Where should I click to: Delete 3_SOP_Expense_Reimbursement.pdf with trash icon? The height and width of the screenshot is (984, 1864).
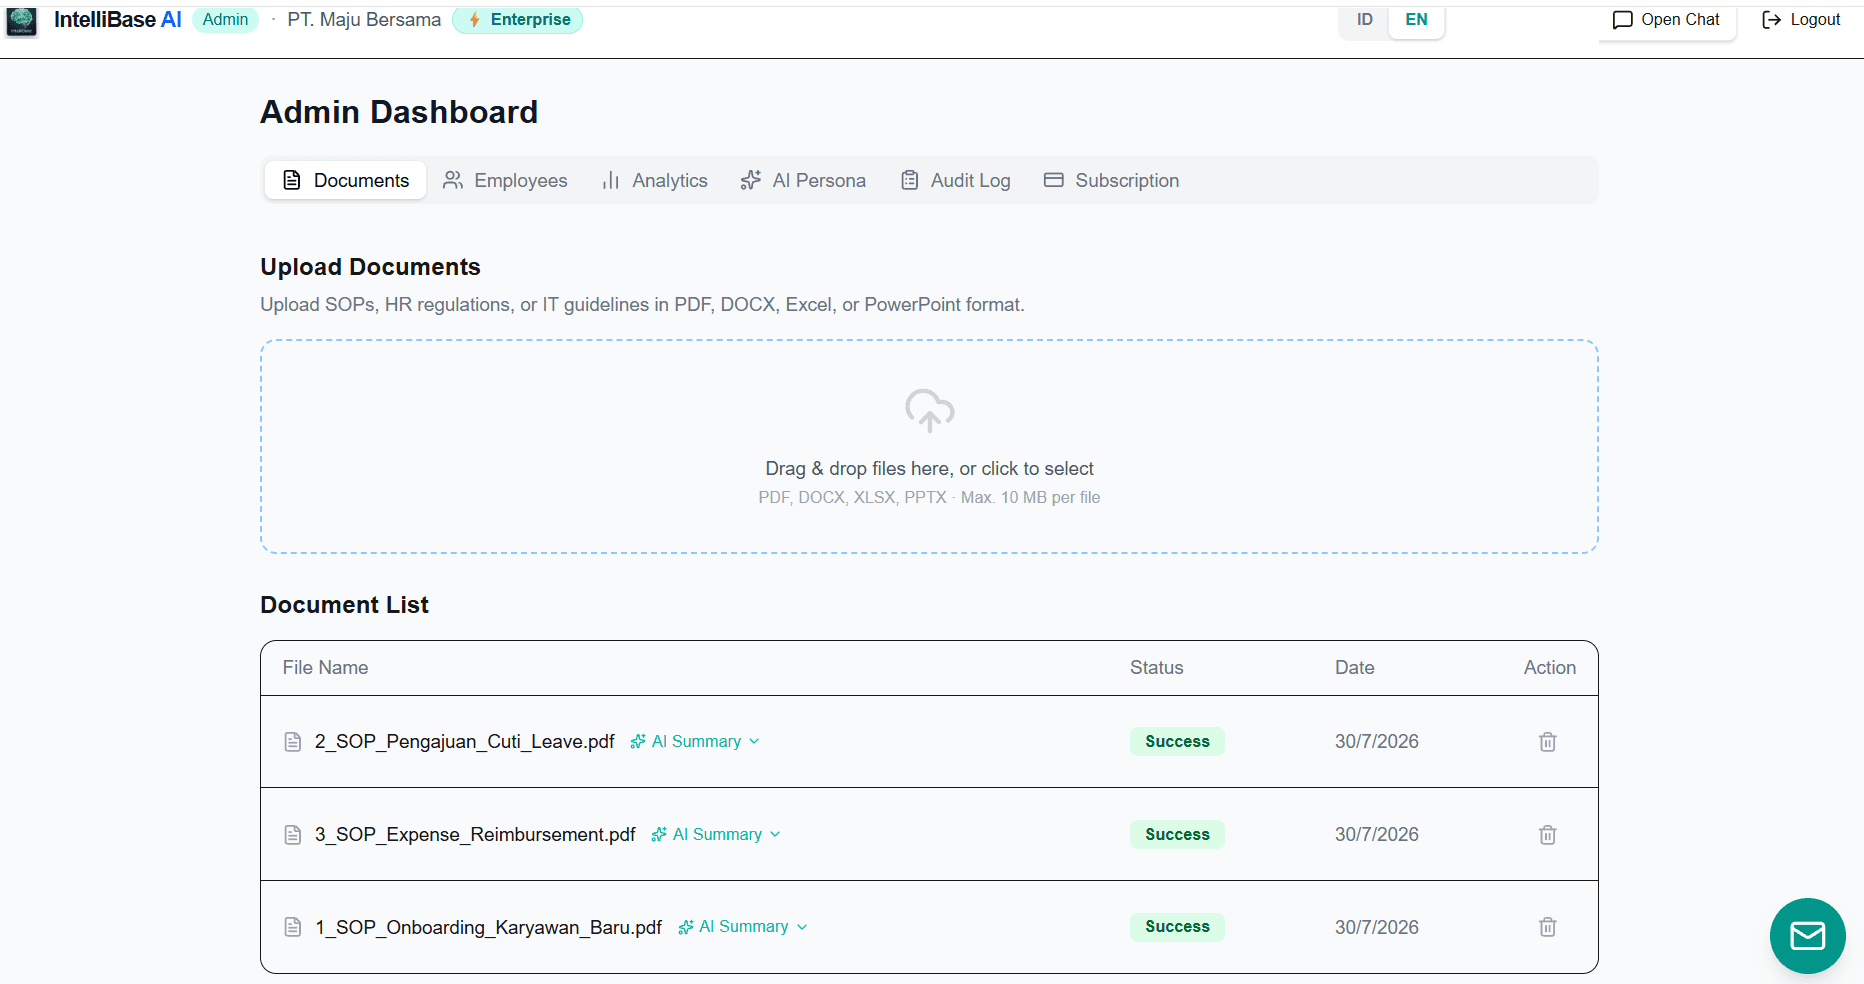coord(1547,834)
